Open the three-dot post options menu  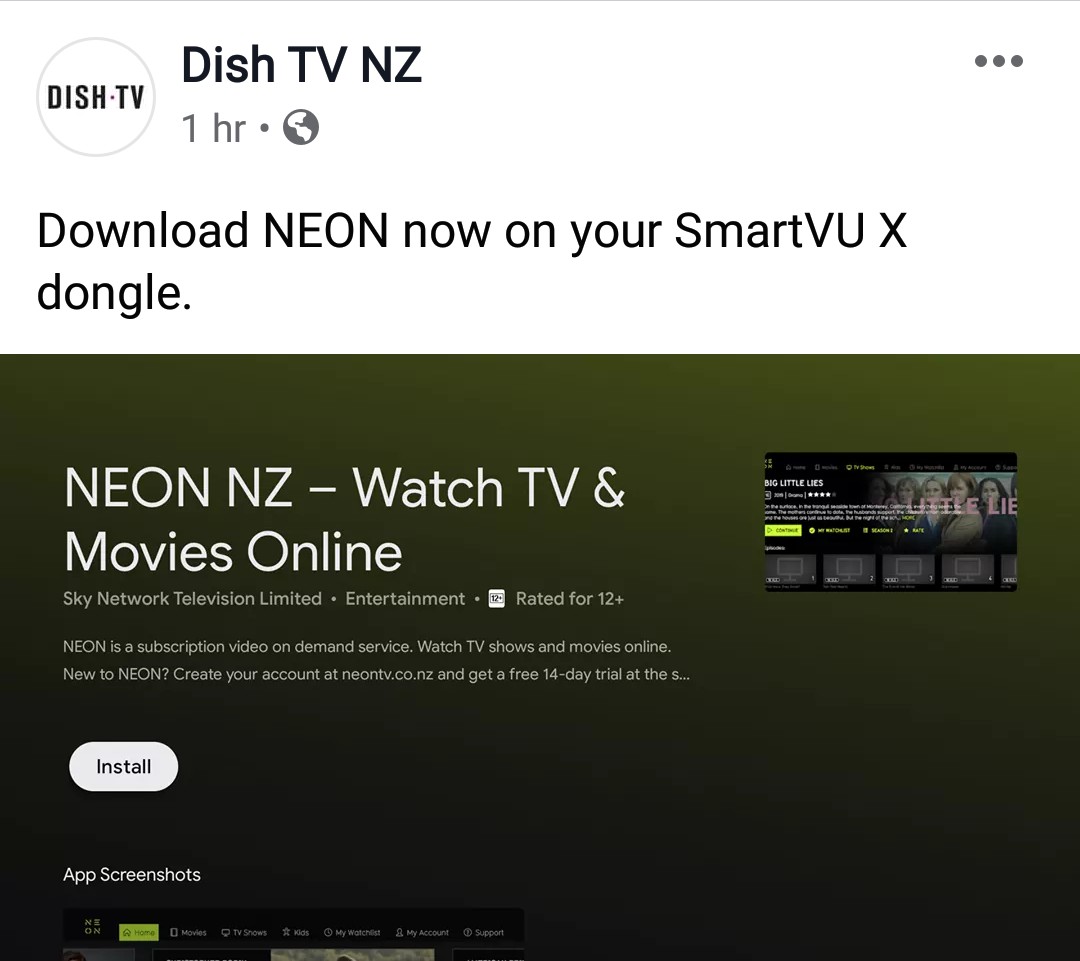coord(999,61)
